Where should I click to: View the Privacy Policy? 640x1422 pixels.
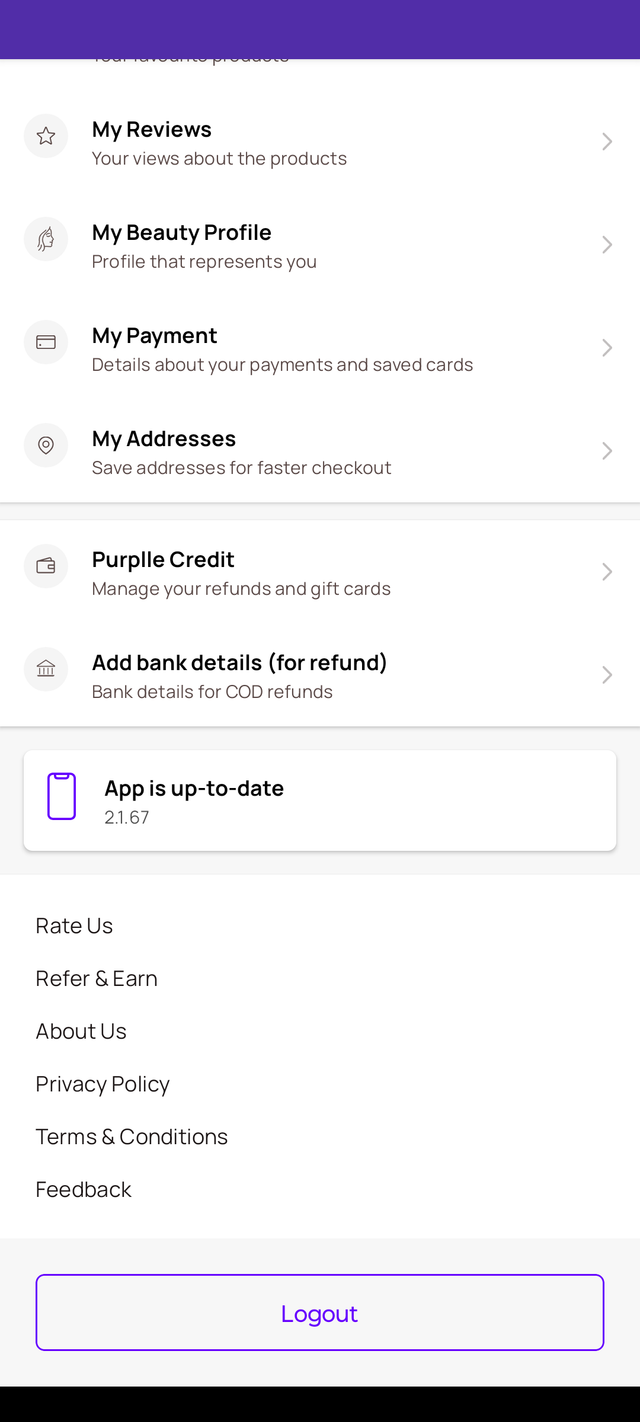[103, 1084]
